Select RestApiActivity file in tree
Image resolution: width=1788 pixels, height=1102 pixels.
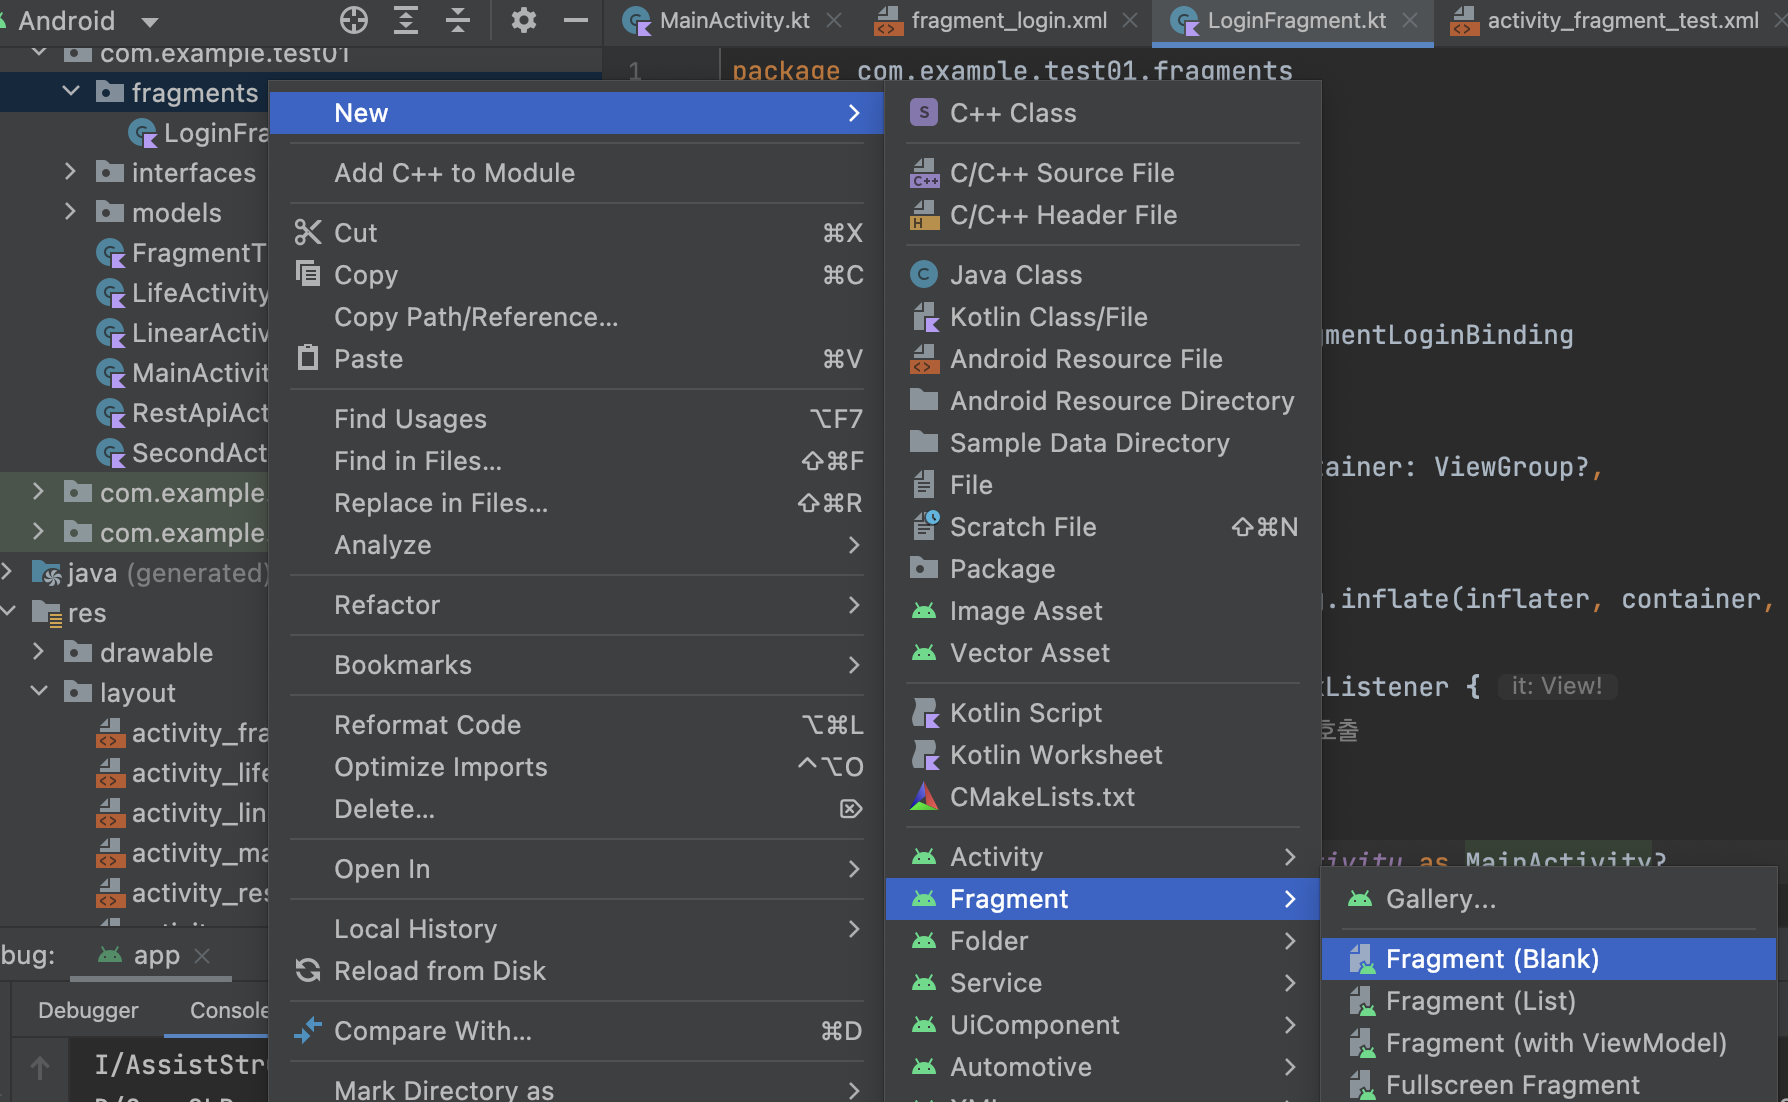[x=183, y=413]
